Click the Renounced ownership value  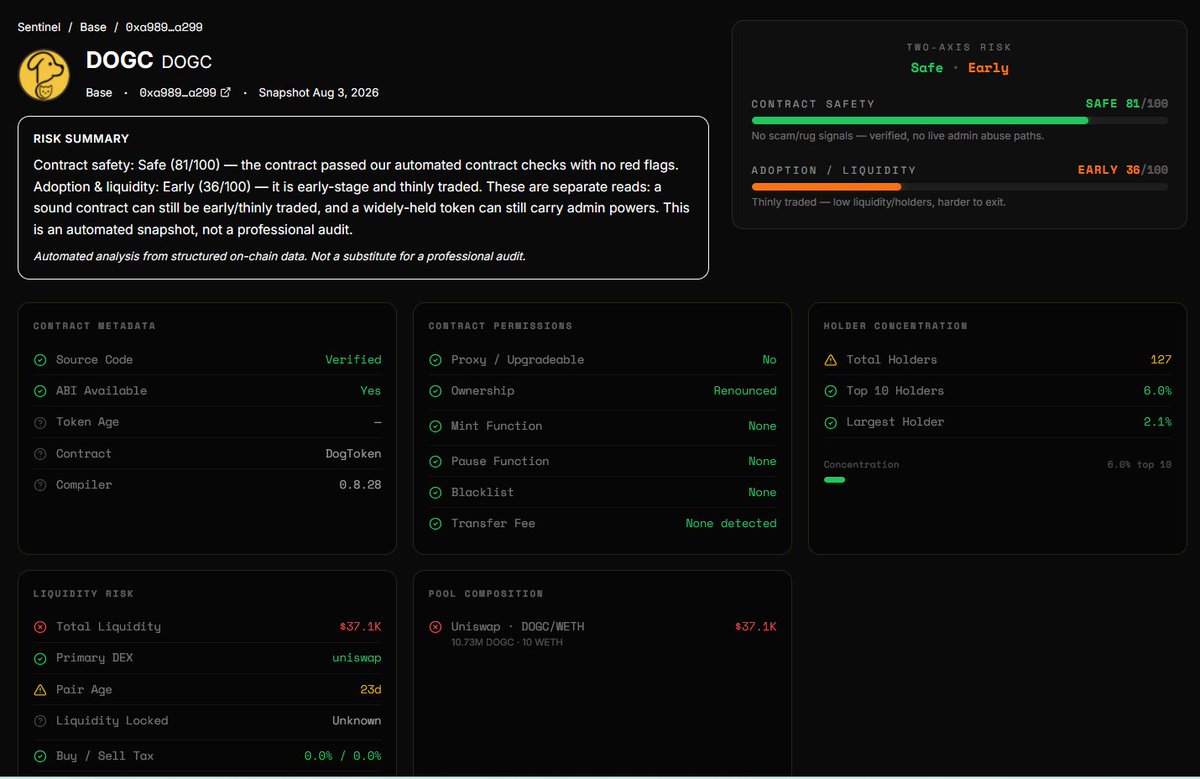coord(745,391)
